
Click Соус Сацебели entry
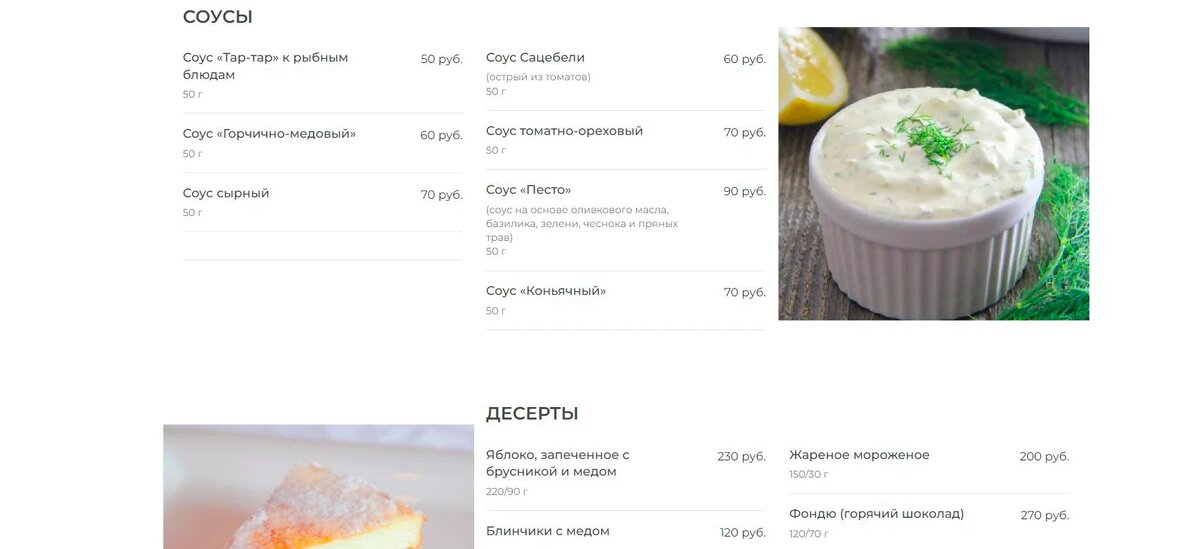coord(625,74)
